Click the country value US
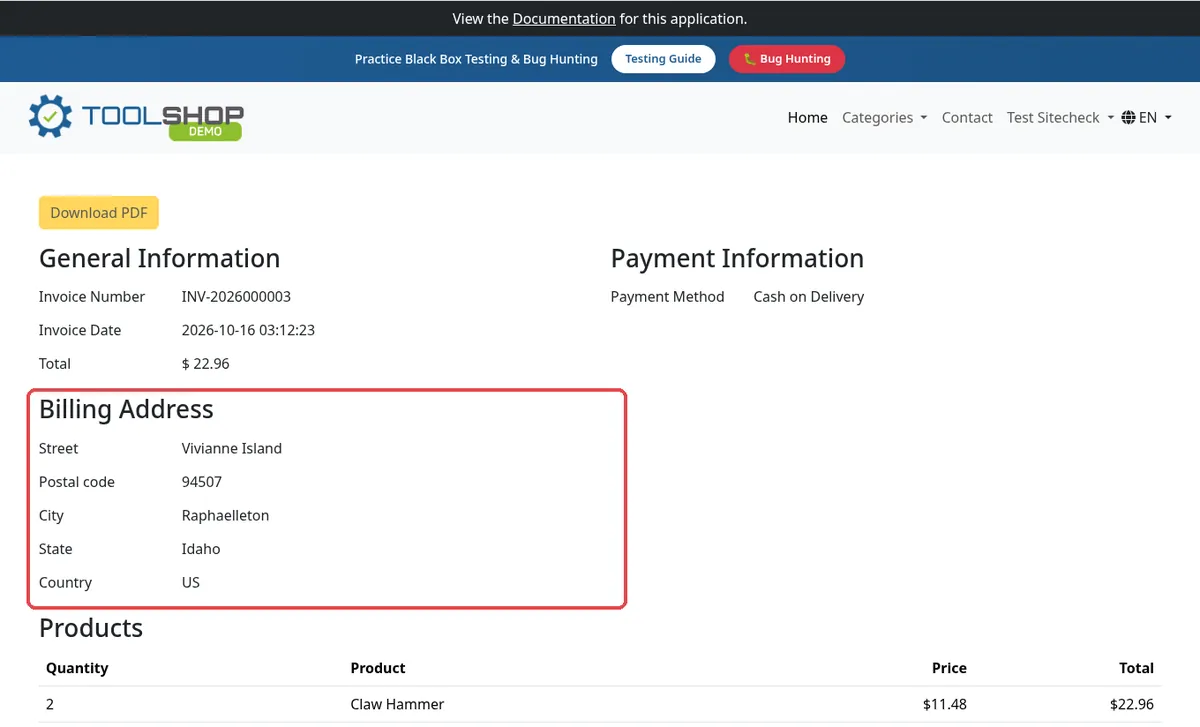The height and width of the screenshot is (727, 1200). [191, 583]
